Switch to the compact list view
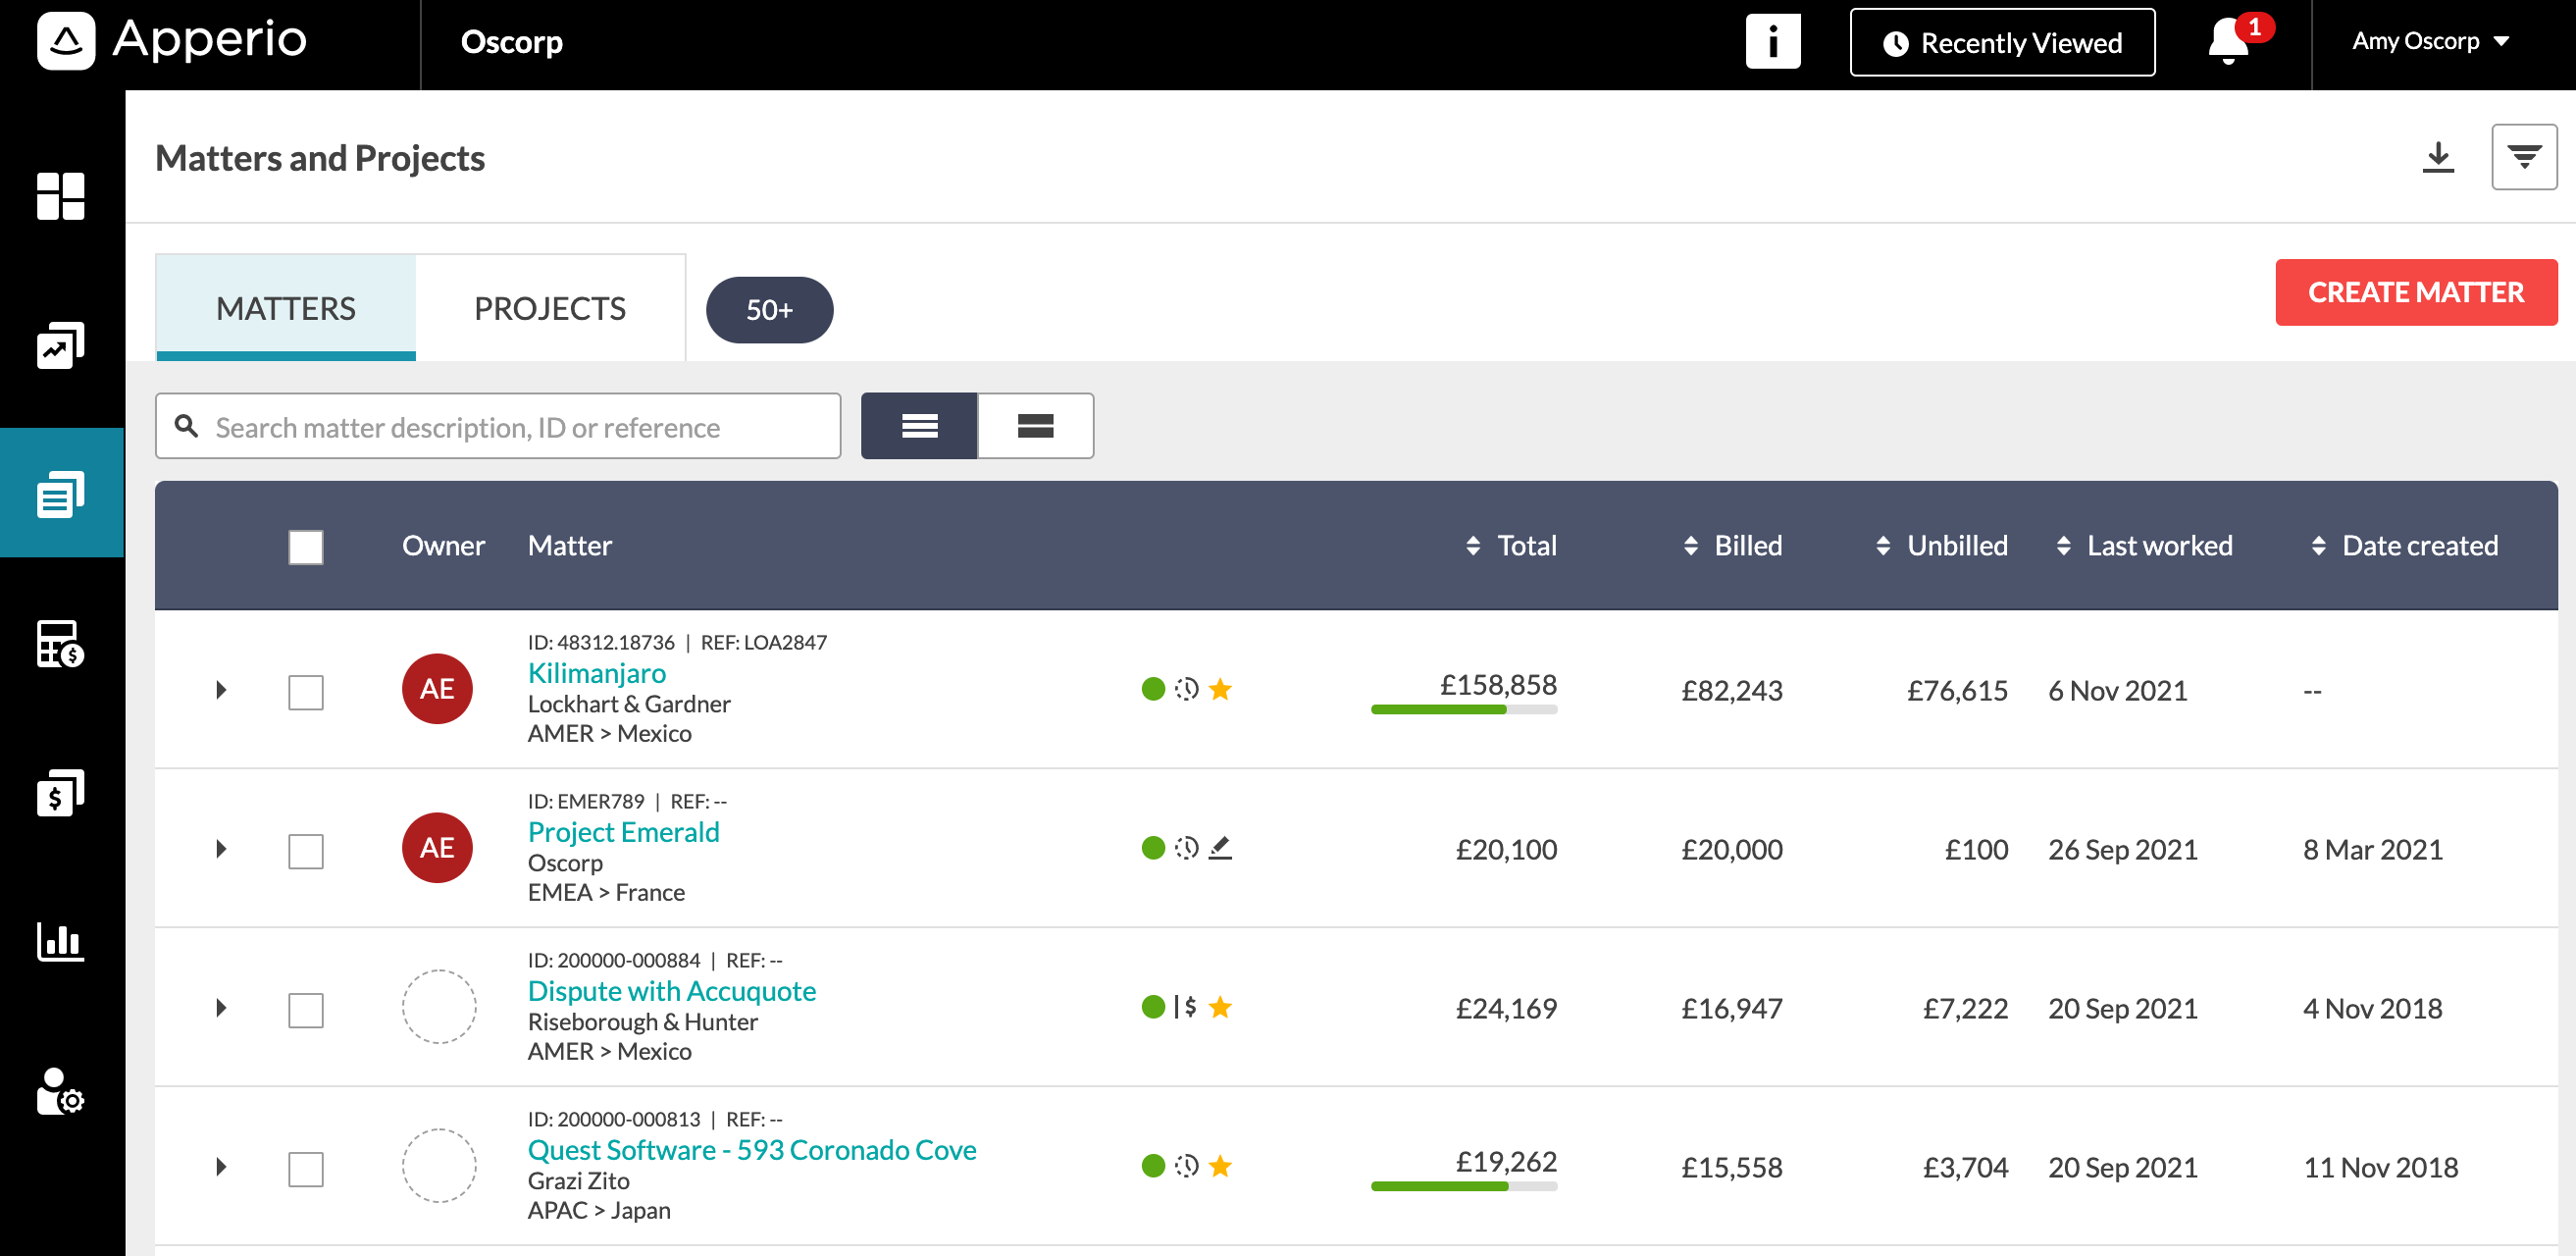 pos(919,426)
